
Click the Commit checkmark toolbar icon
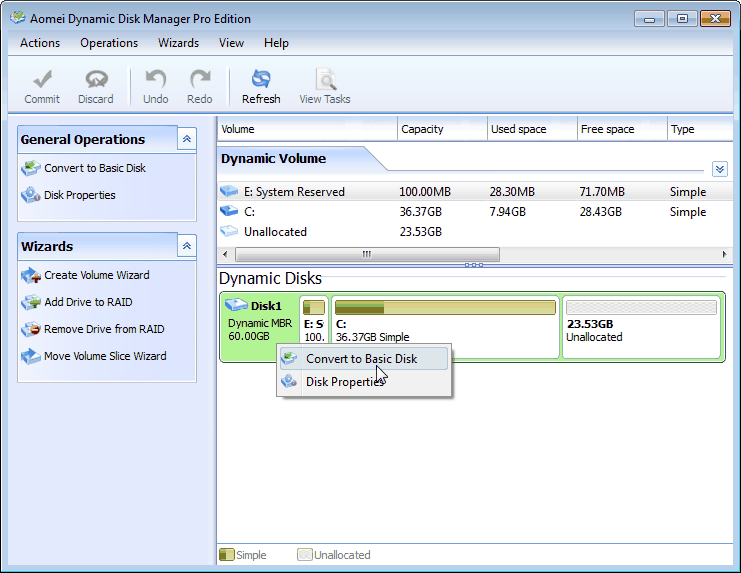[x=43, y=79]
